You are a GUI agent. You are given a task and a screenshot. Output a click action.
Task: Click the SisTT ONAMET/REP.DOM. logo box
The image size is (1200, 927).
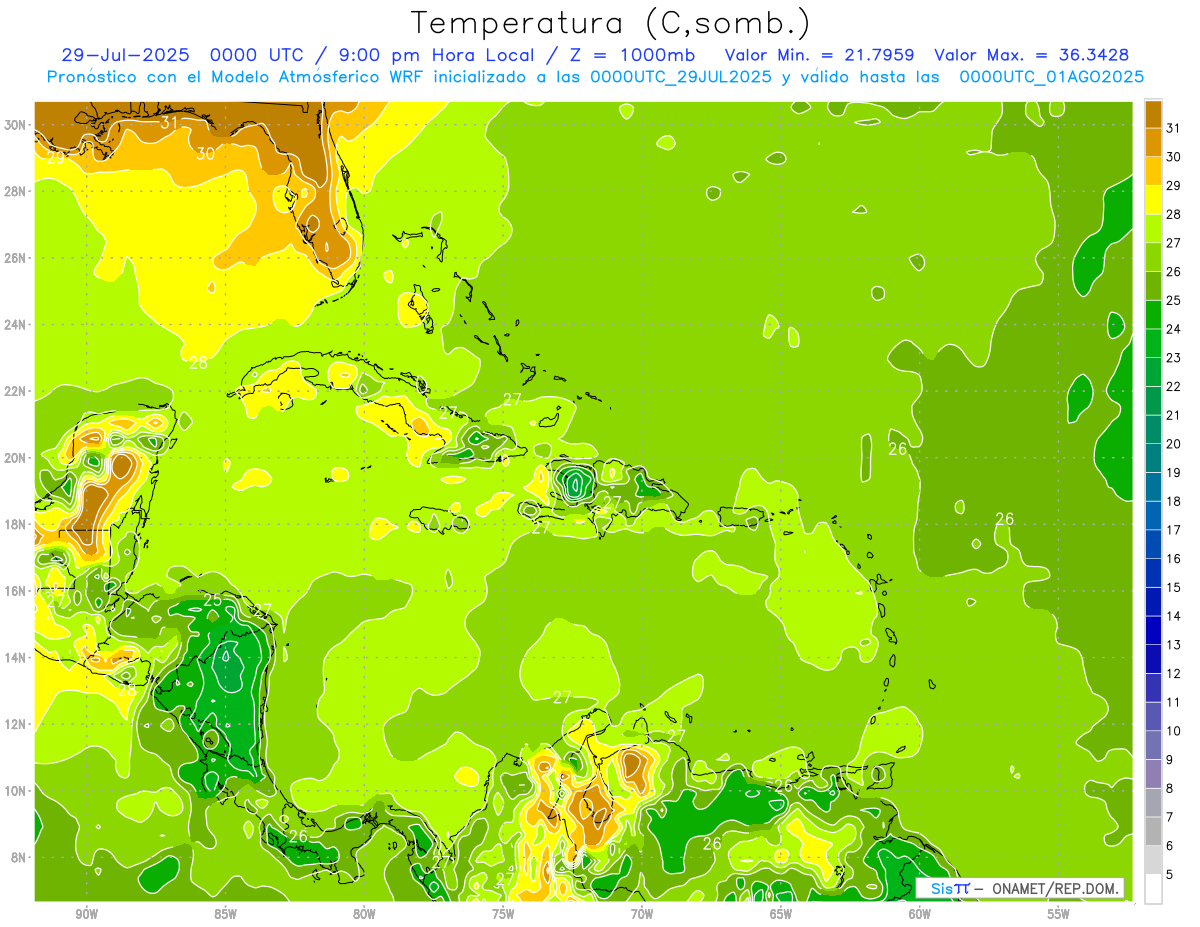[x=1020, y=888]
